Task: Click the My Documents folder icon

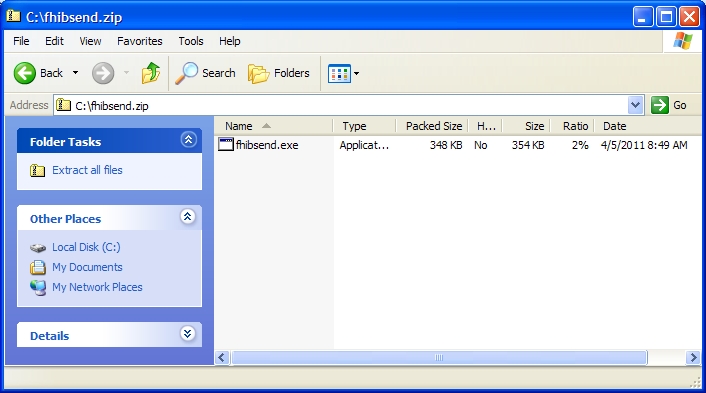Action: pyautogui.click(x=38, y=267)
